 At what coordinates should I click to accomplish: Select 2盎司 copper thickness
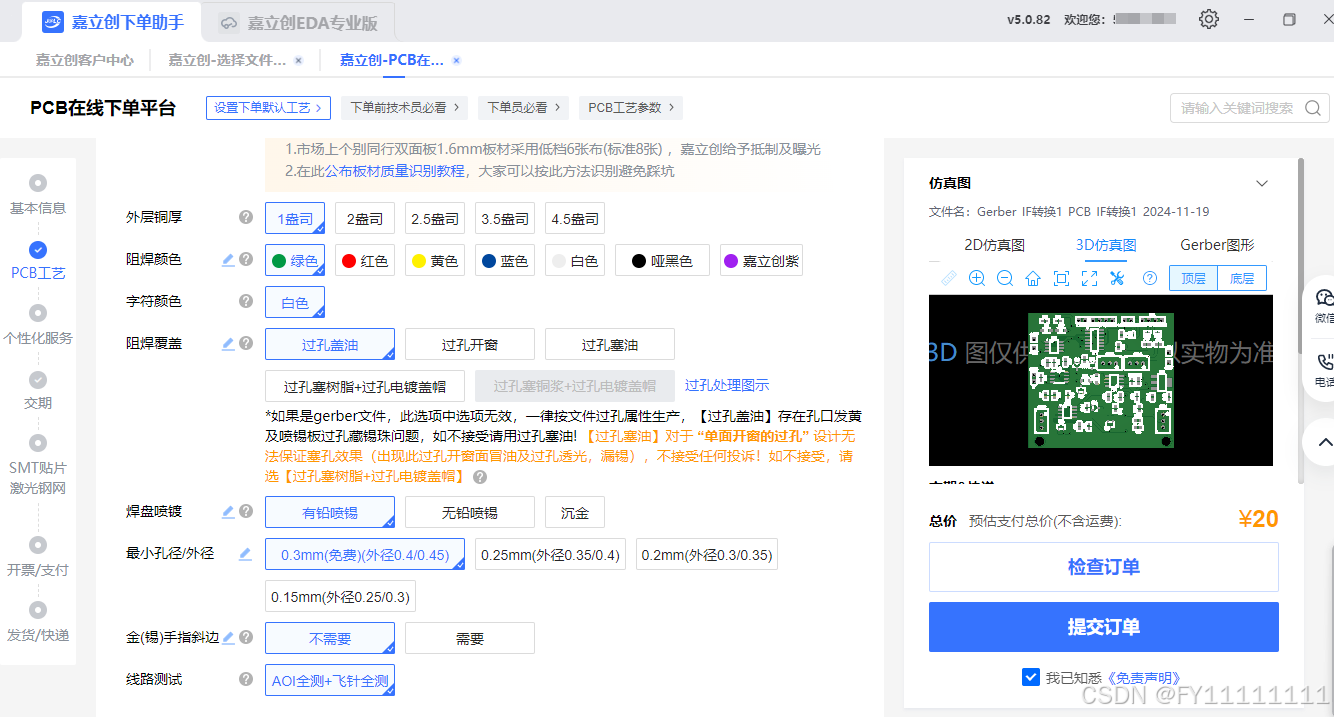click(365, 219)
